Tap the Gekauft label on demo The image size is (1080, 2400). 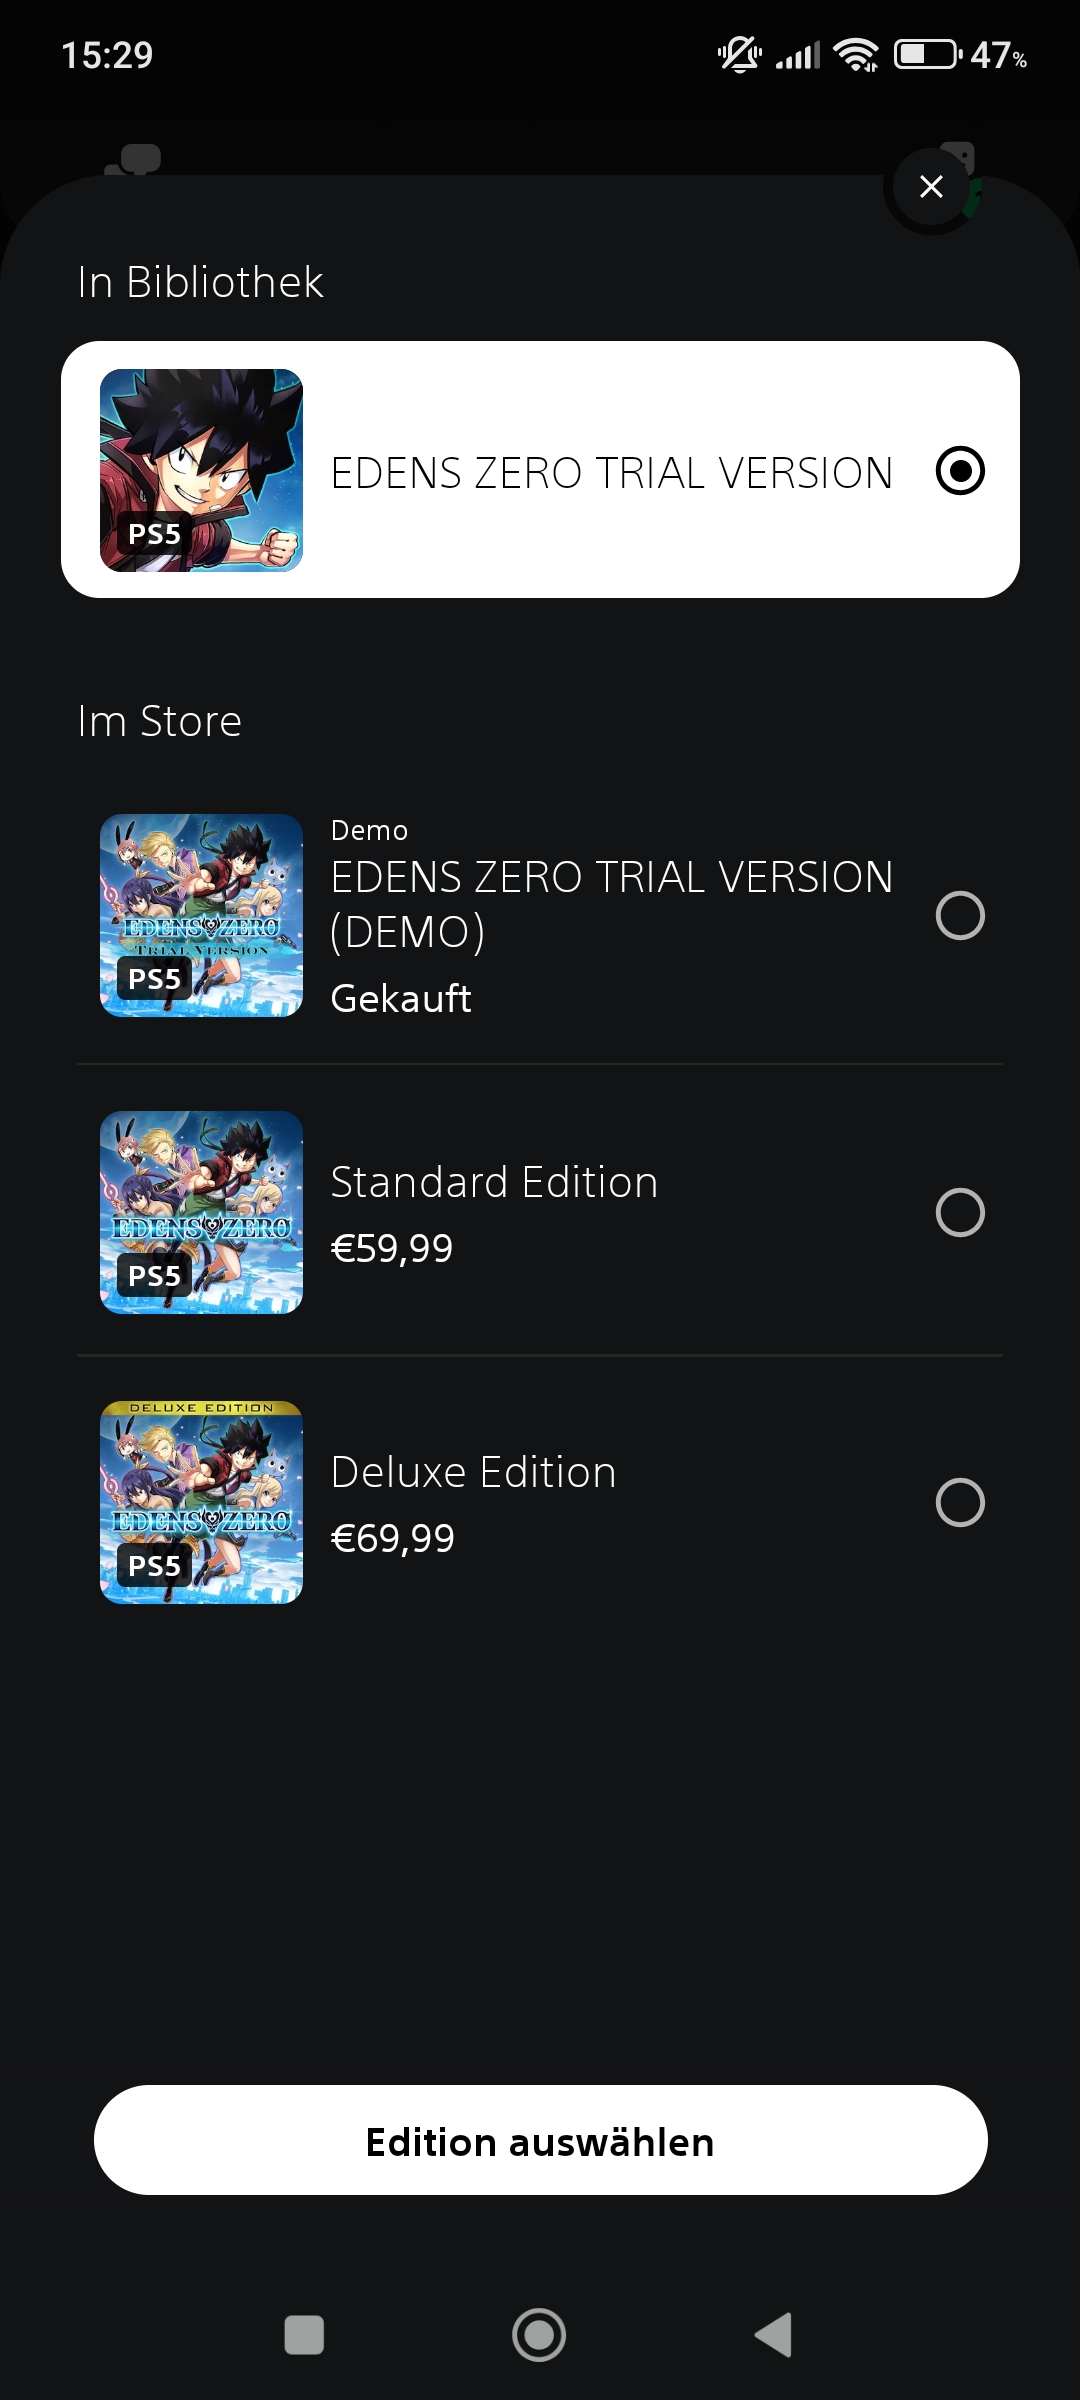click(x=401, y=998)
